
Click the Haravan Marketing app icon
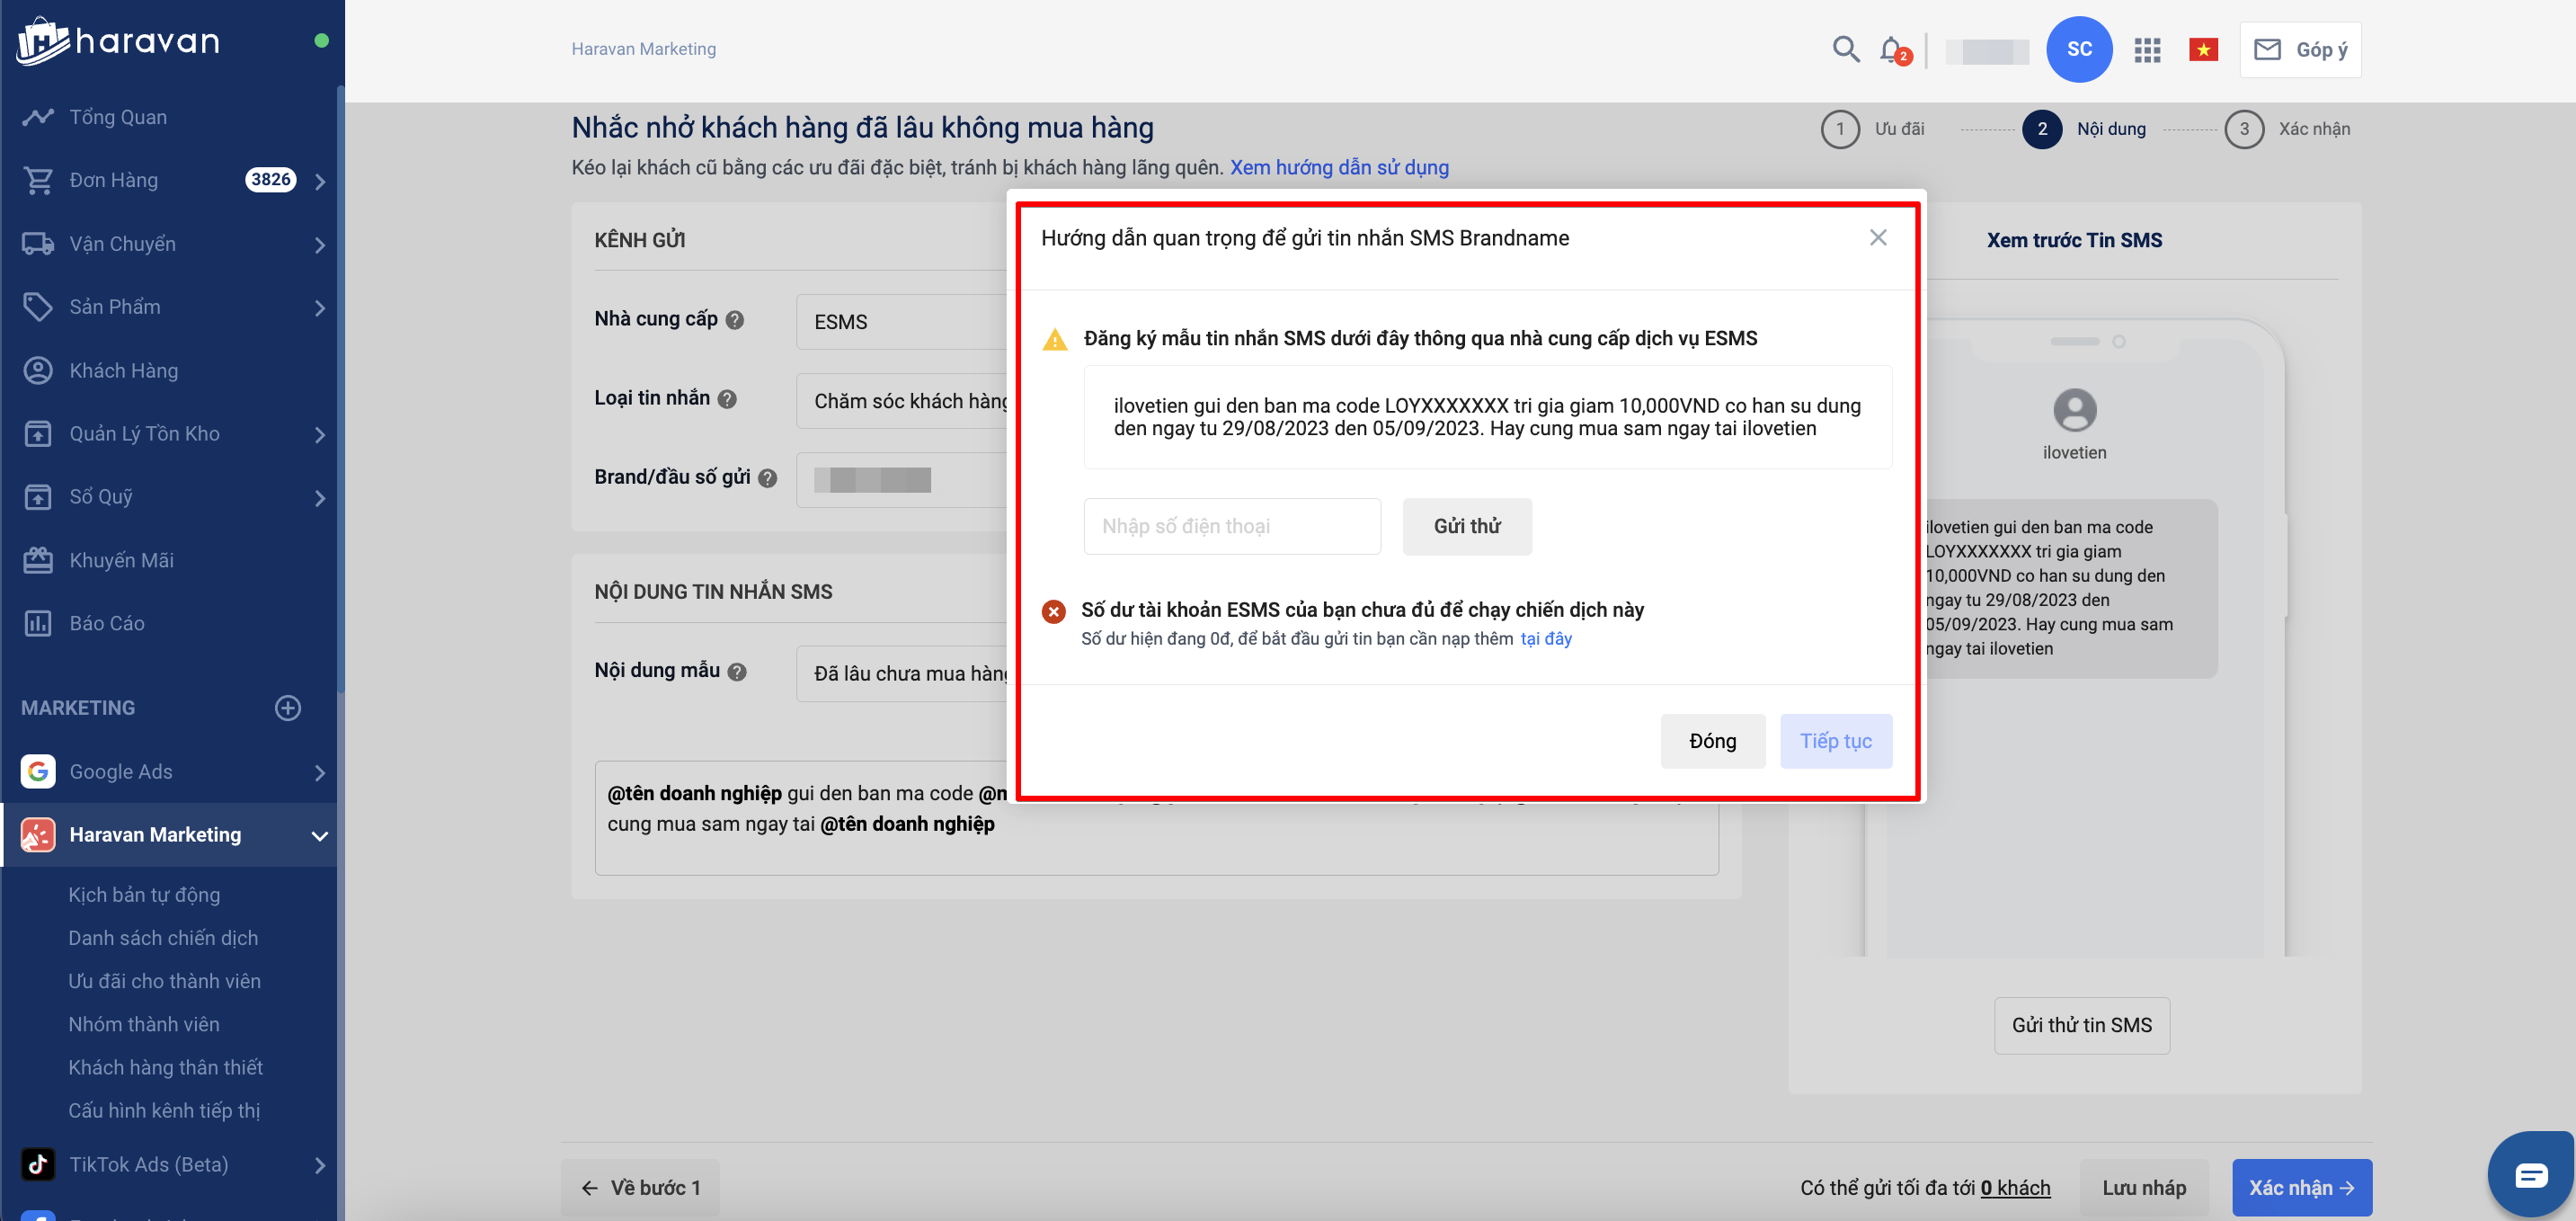(38, 834)
